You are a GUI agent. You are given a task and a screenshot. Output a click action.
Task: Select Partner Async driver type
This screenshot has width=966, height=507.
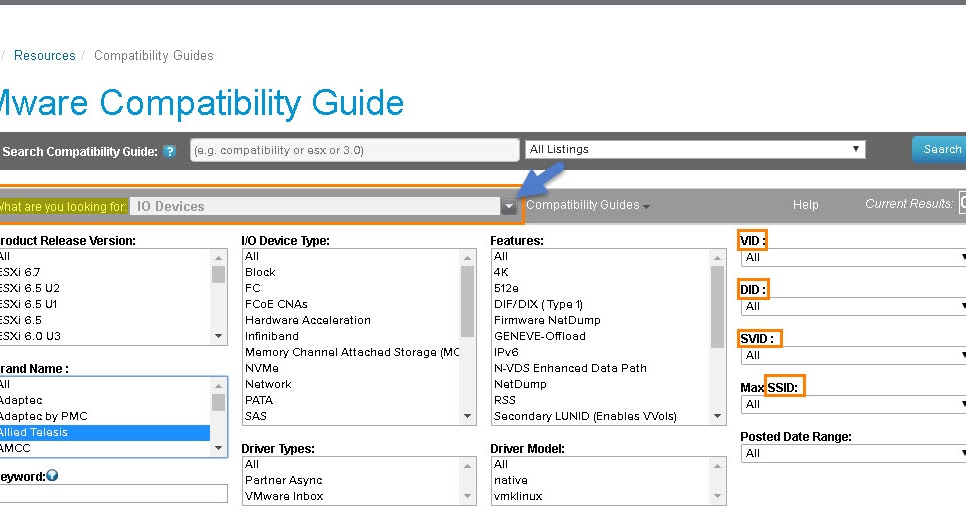283,481
